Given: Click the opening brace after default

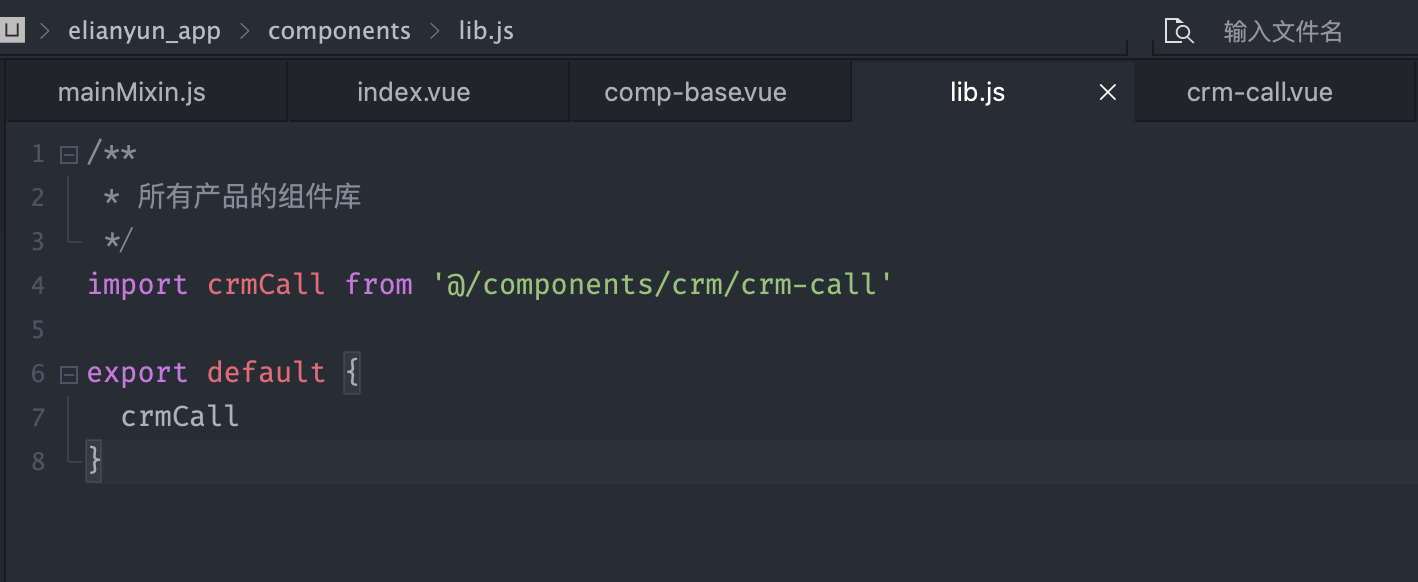Looking at the screenshot, I should tap(351, 373).
